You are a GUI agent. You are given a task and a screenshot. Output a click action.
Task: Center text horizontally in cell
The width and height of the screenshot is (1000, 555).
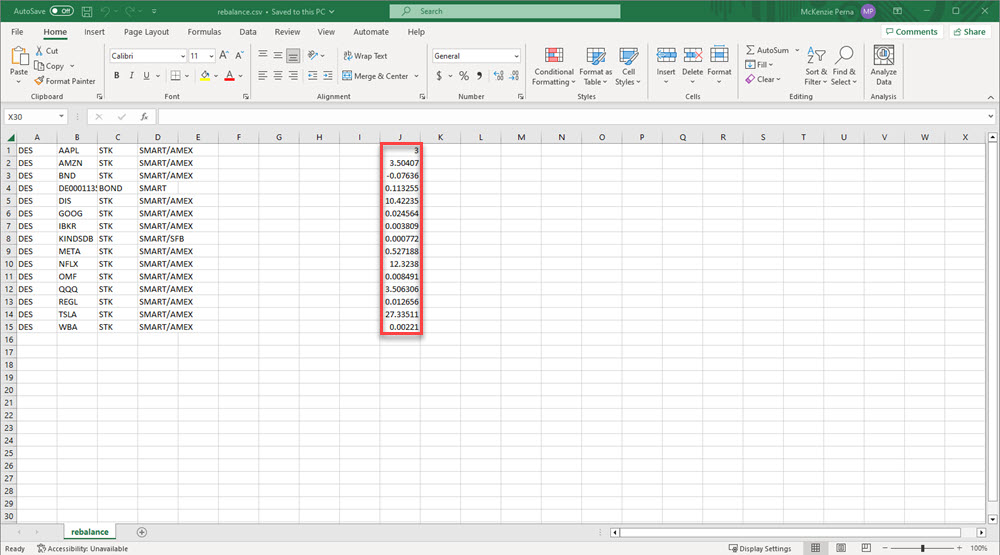click(278, 76)
